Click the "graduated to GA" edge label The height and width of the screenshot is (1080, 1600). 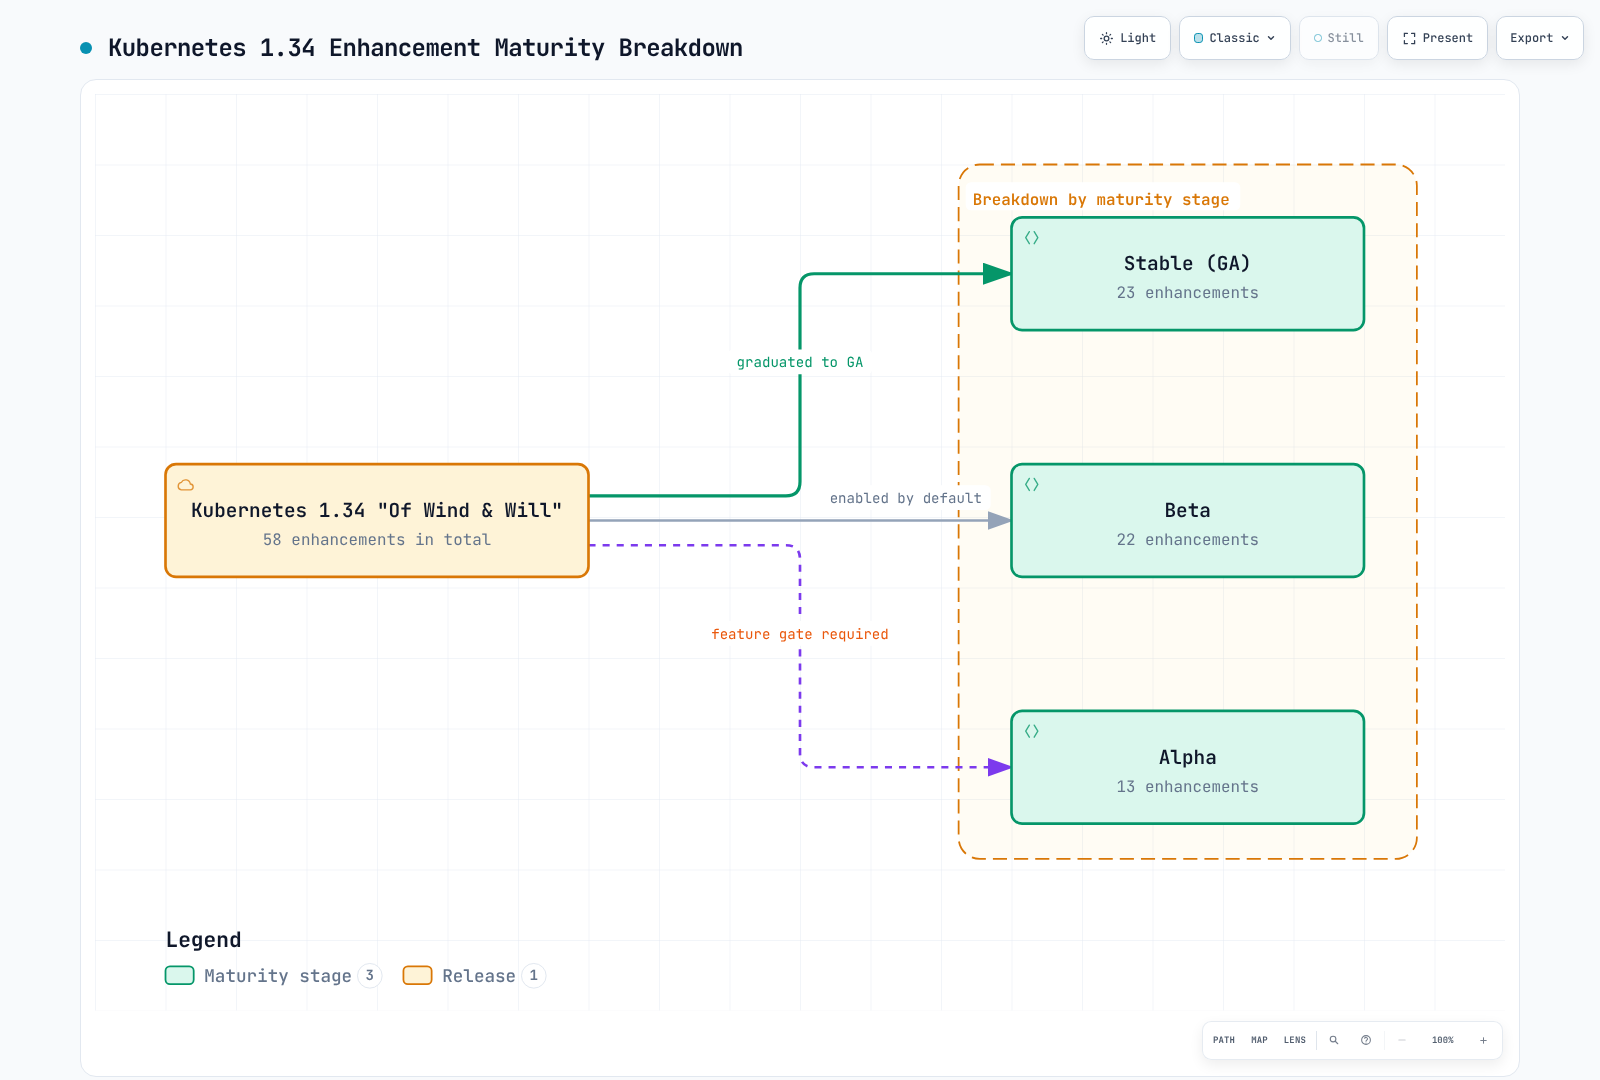[x=800, y=362]
